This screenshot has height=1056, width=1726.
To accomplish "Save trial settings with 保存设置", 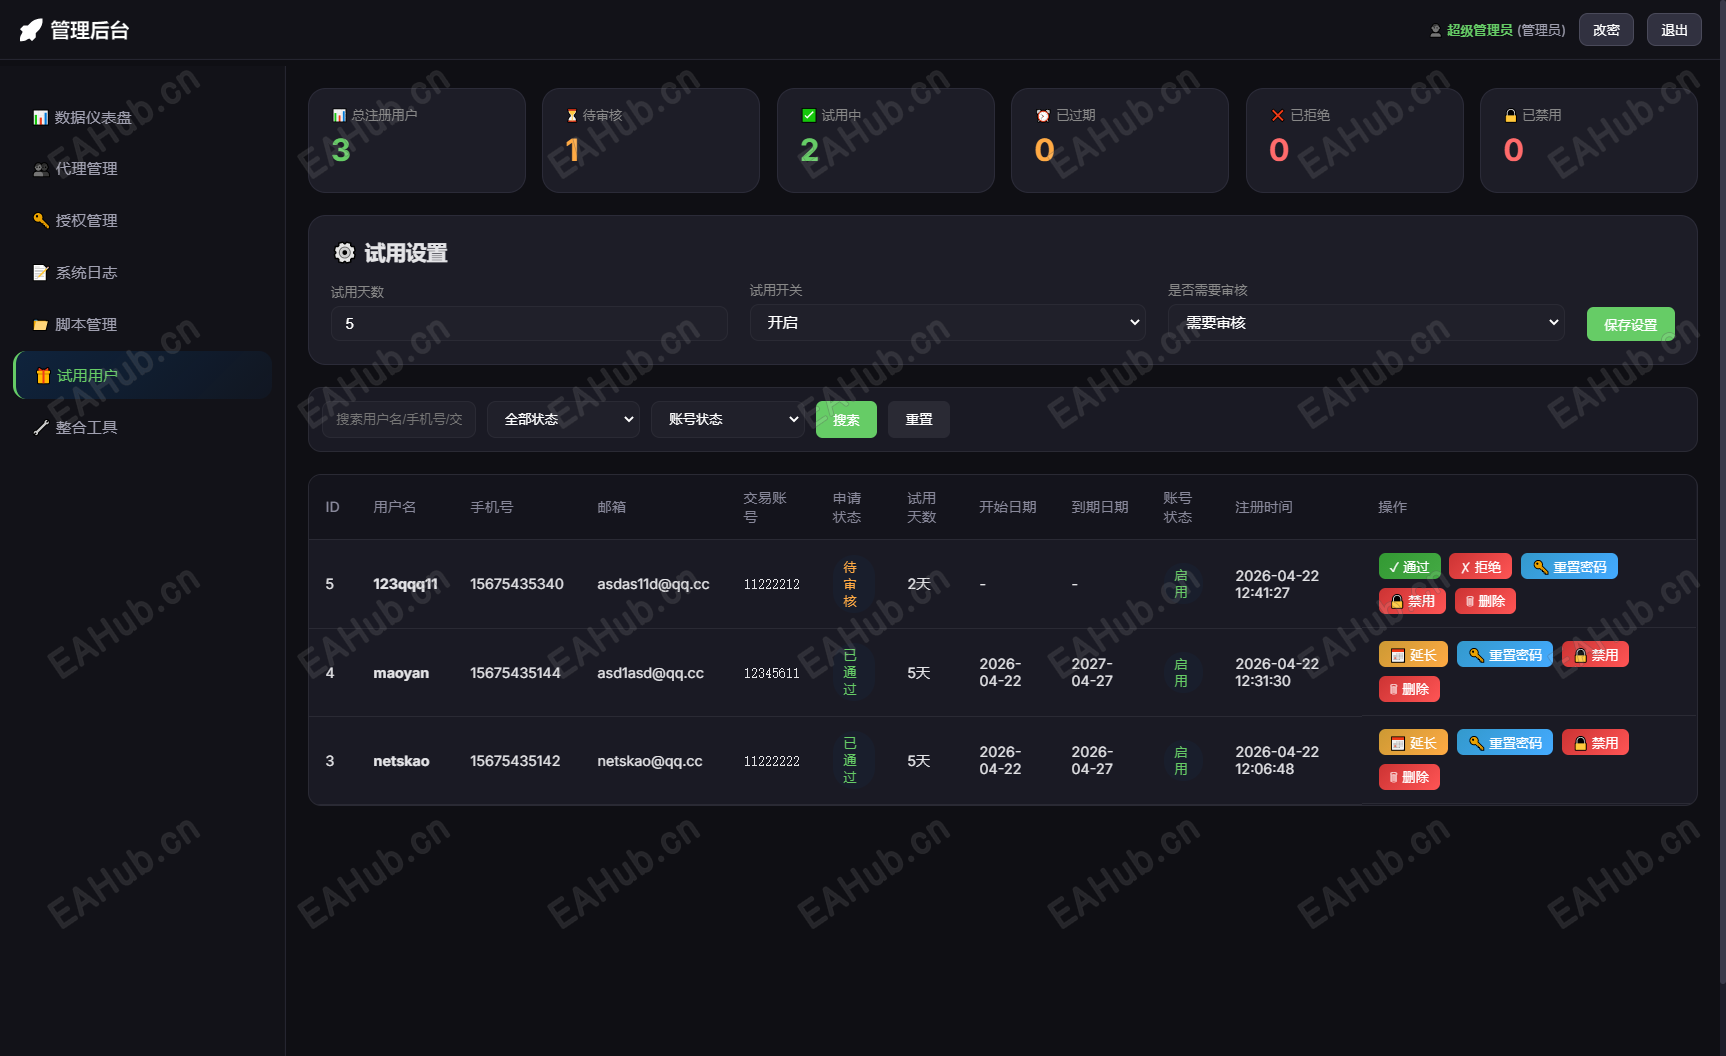I will [1631, 325].
